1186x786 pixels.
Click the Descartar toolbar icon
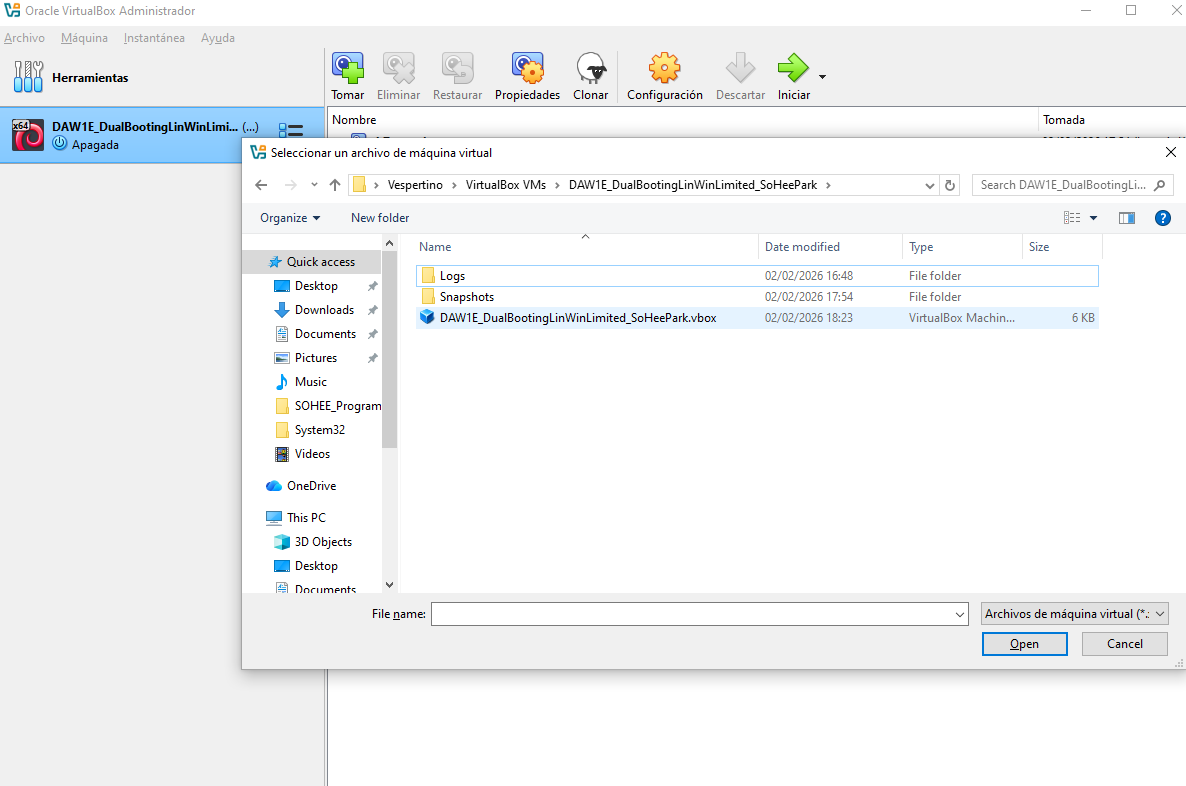pos(740,68)
